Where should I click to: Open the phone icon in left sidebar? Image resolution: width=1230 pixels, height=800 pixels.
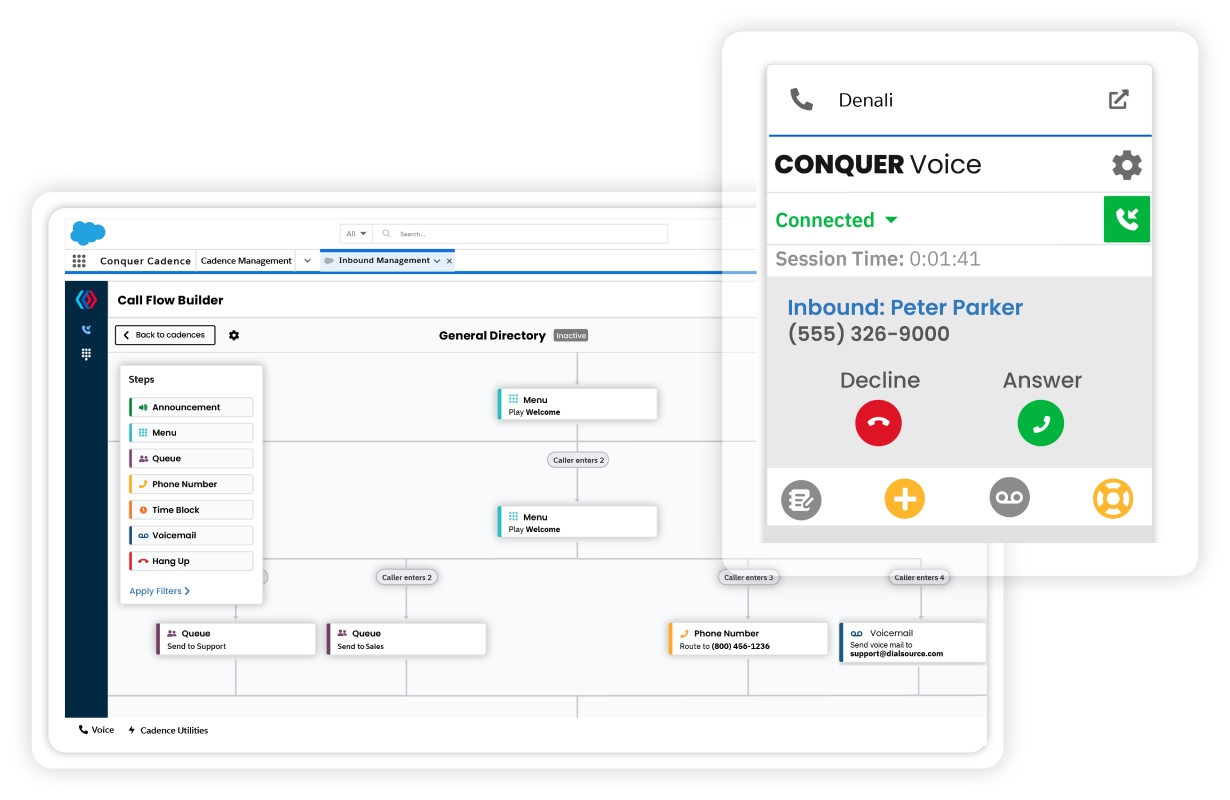coord(86,330)
